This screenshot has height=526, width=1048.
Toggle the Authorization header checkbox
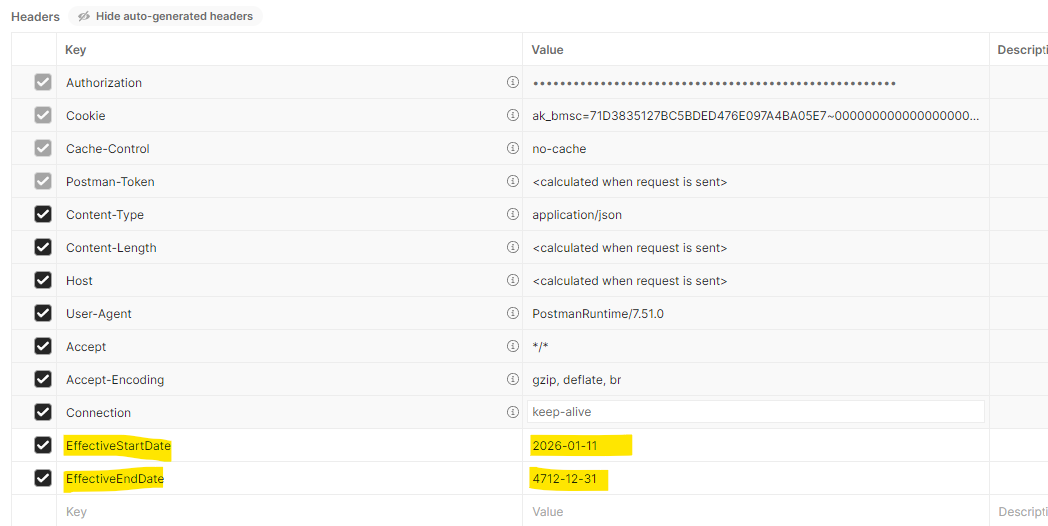click(x=43, y=82)
